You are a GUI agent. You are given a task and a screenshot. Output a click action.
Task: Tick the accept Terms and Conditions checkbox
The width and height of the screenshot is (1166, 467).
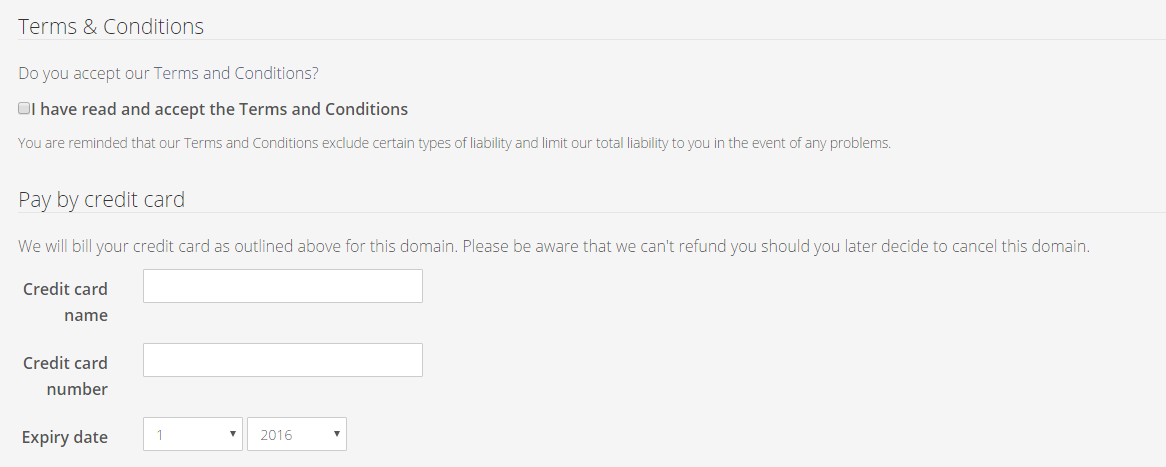coord(24,108)
